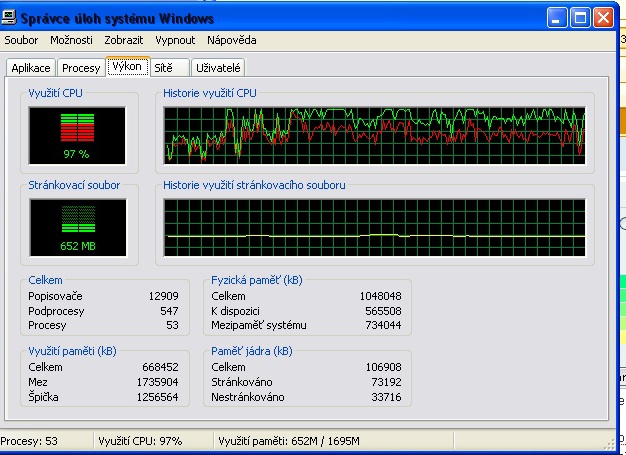Image resolution: width=626 pixels, height=455 pixels.
Task: Click the Historie využití CPU label
Action: tap(210, 93)
